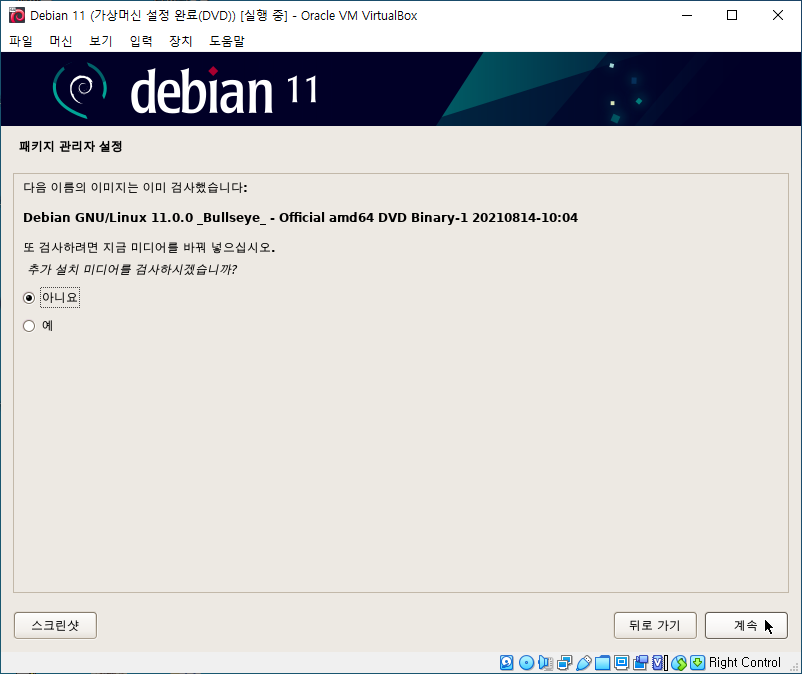Click the recording status icon
The height and width of the screenshot is (674, 802).
point(640,663)
